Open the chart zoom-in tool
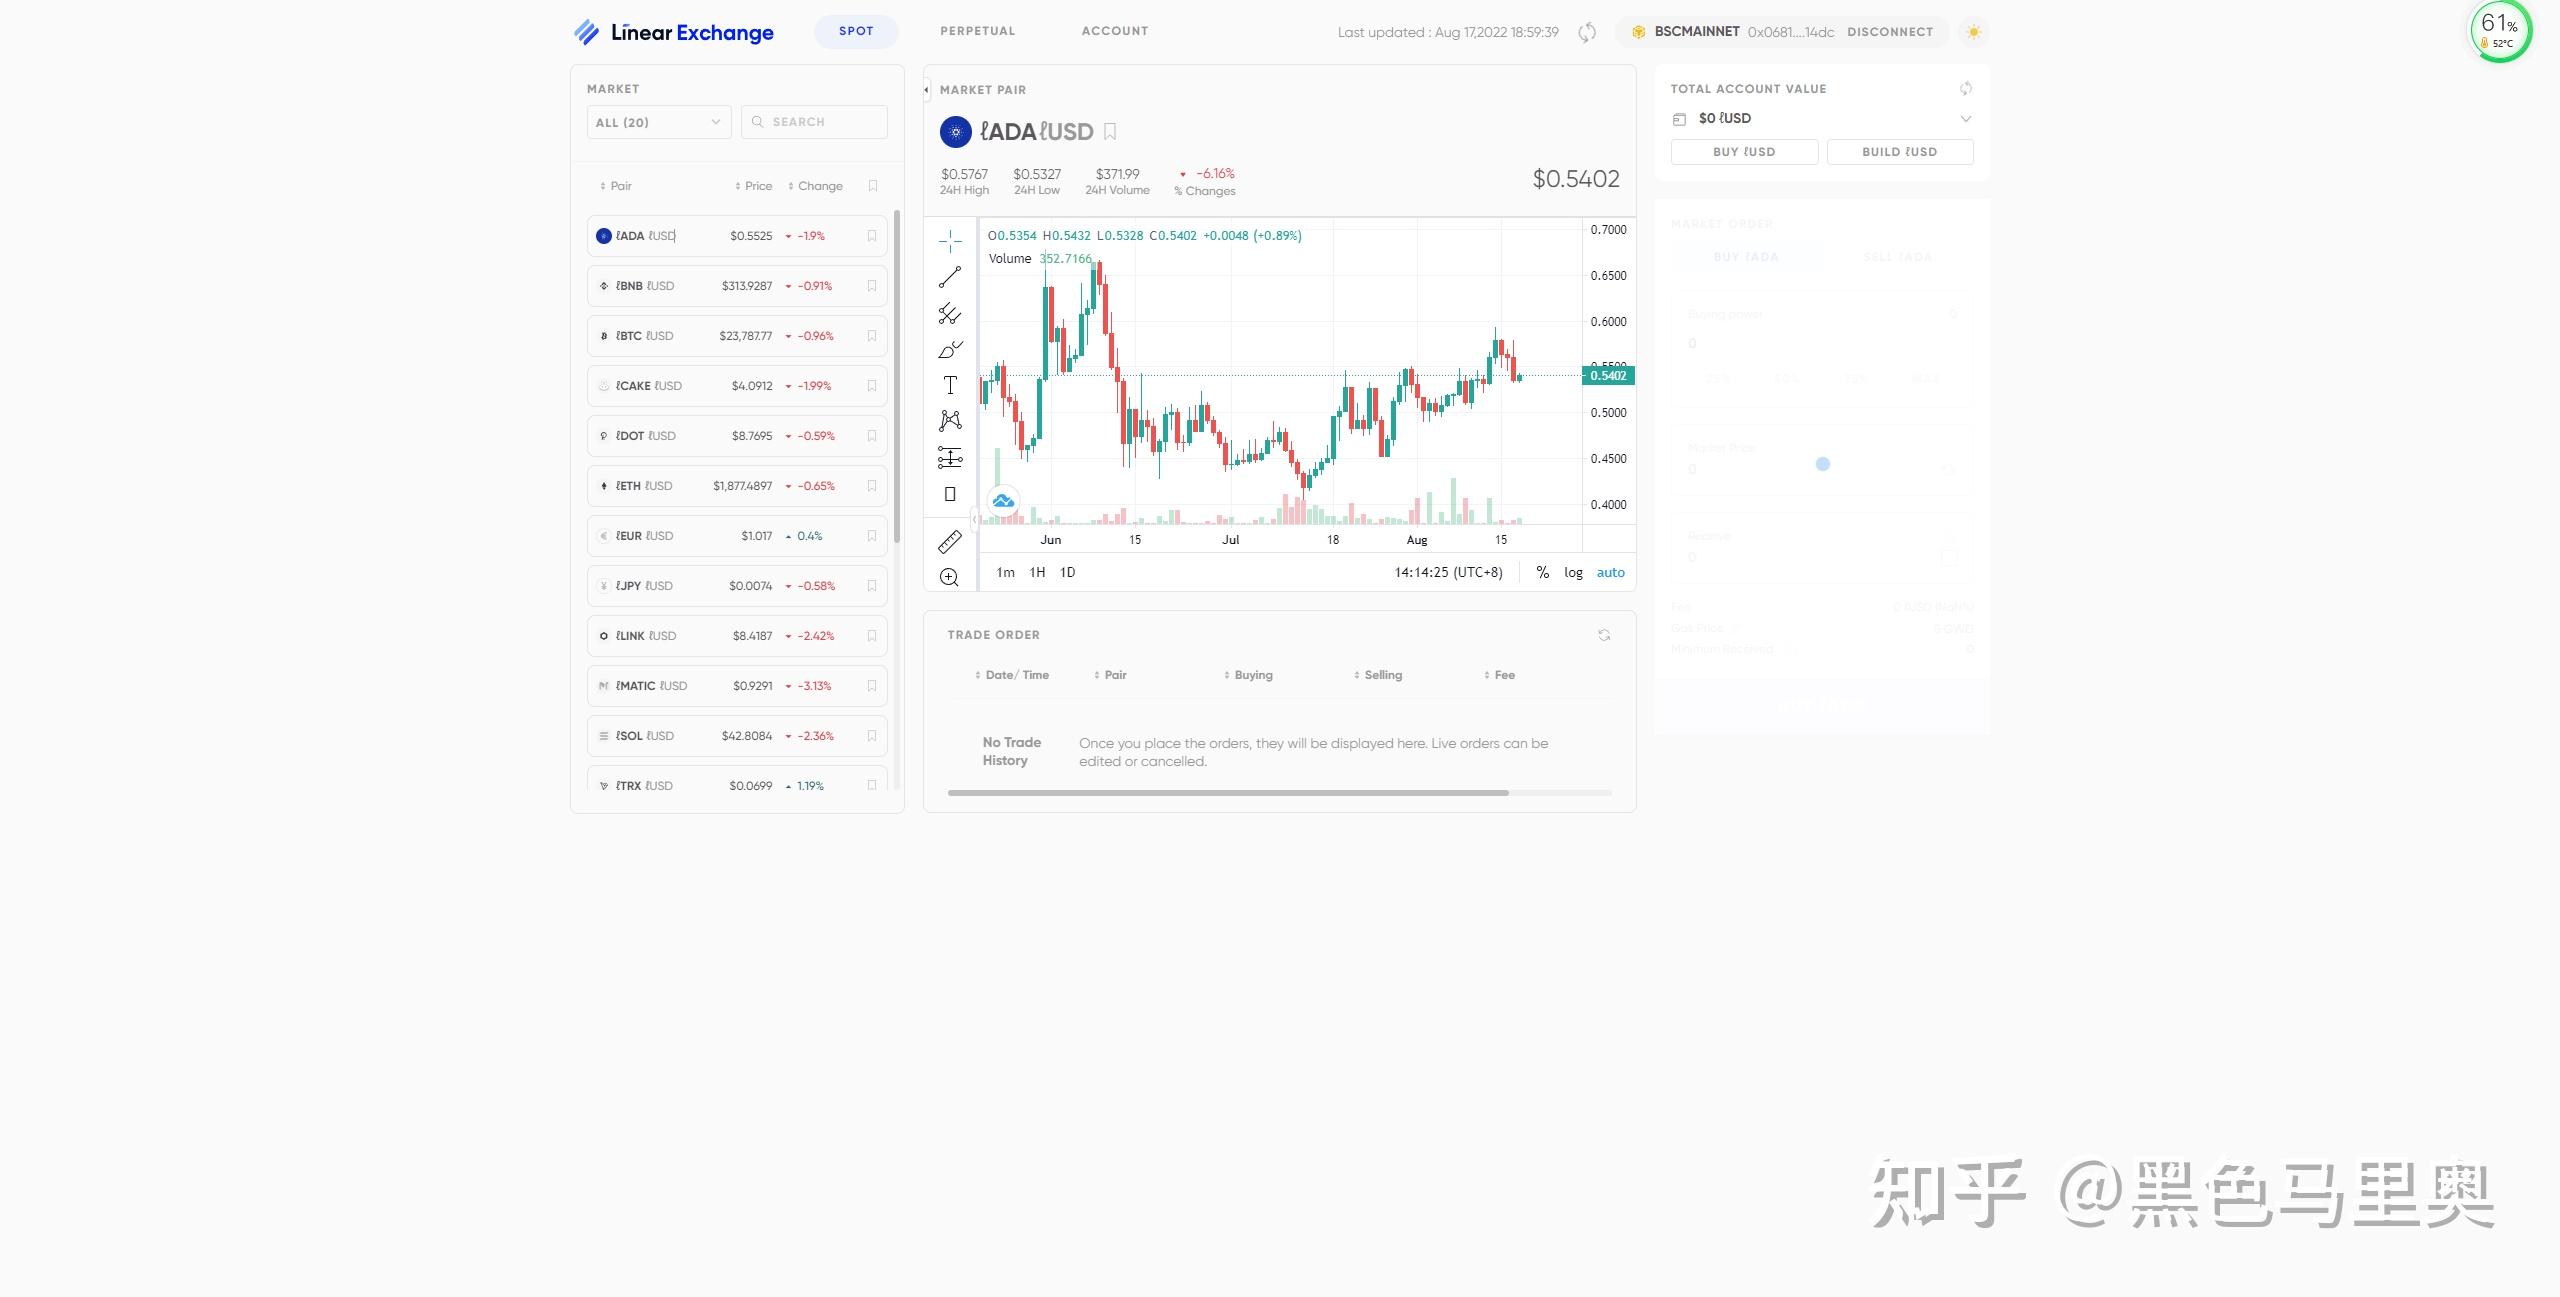The height and width of the screenshot is (1297, 2560). pyautogui.click(x=949, y=577)
